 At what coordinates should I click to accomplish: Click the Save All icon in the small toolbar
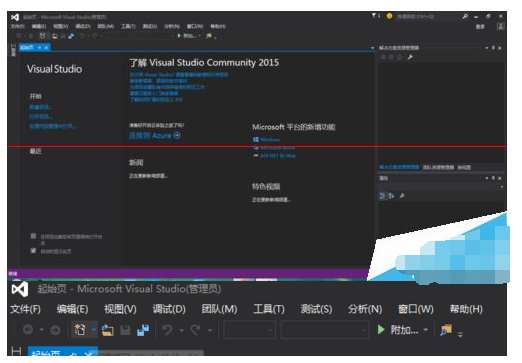point(71,36)
